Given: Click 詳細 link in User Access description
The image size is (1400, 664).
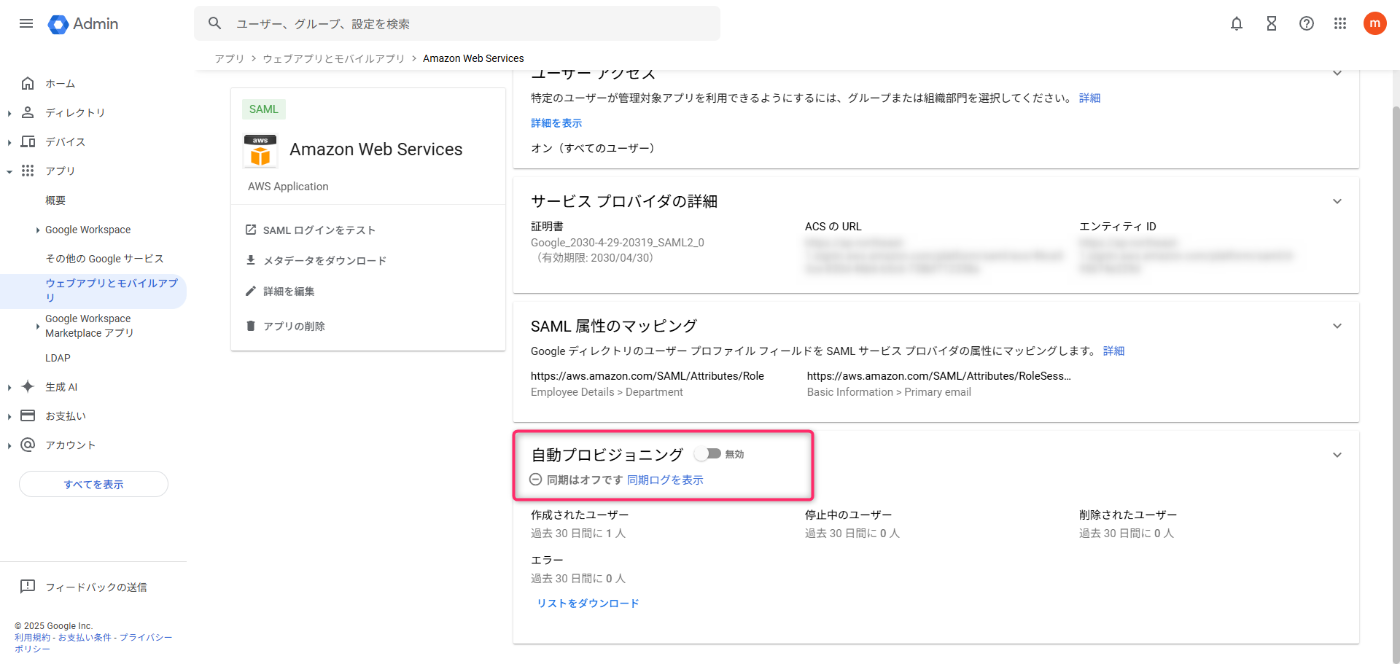Looking at the screenshot, I should 1090,98.
